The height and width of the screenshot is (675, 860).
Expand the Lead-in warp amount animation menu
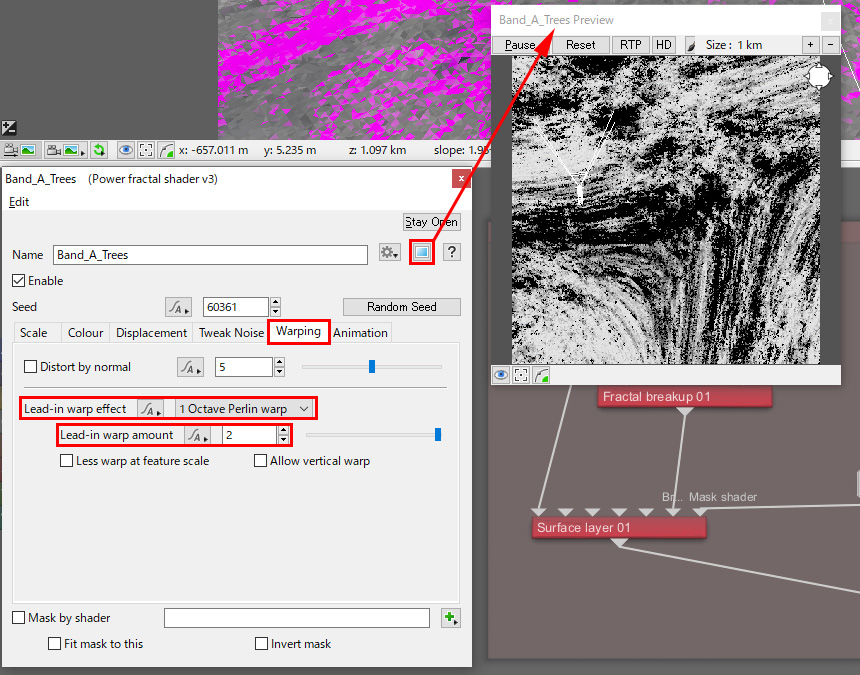click(x=198, y=435)
